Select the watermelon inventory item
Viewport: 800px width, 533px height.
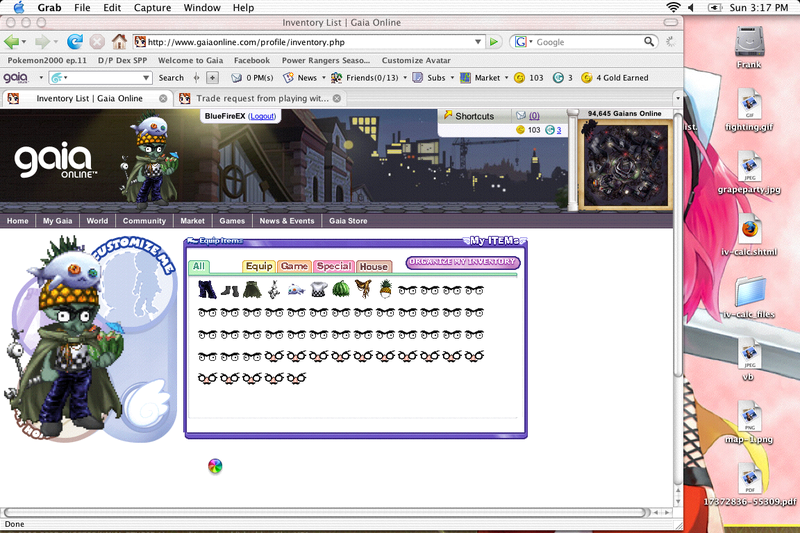click(341, 290)
